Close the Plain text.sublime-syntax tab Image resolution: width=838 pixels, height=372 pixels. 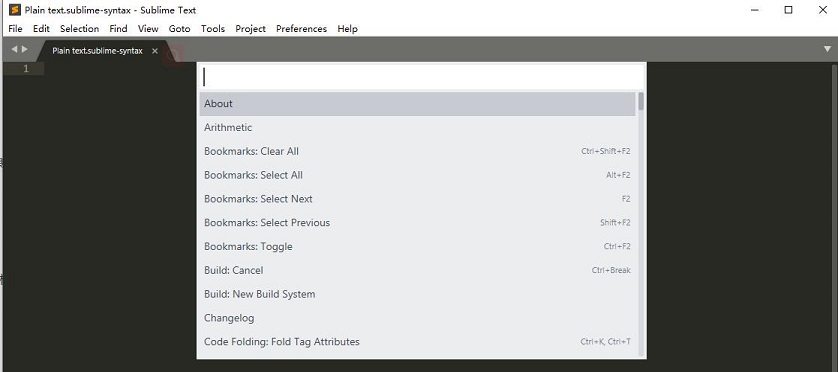[154, 51]
